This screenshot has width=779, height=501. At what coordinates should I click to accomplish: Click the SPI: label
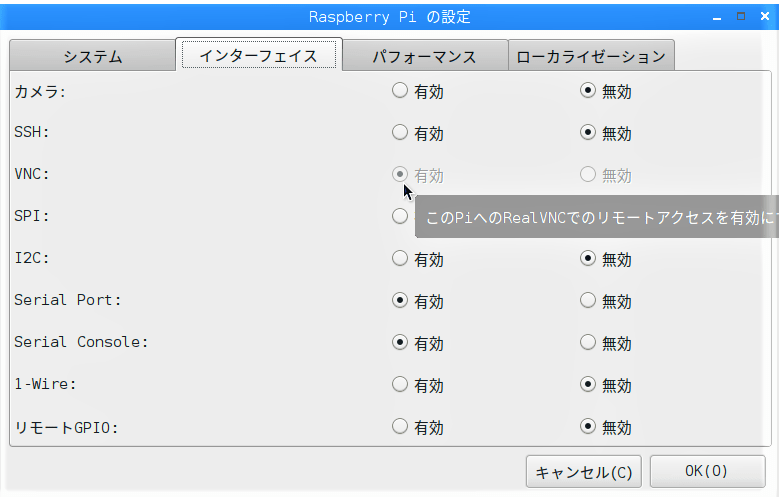coord(32,216)
